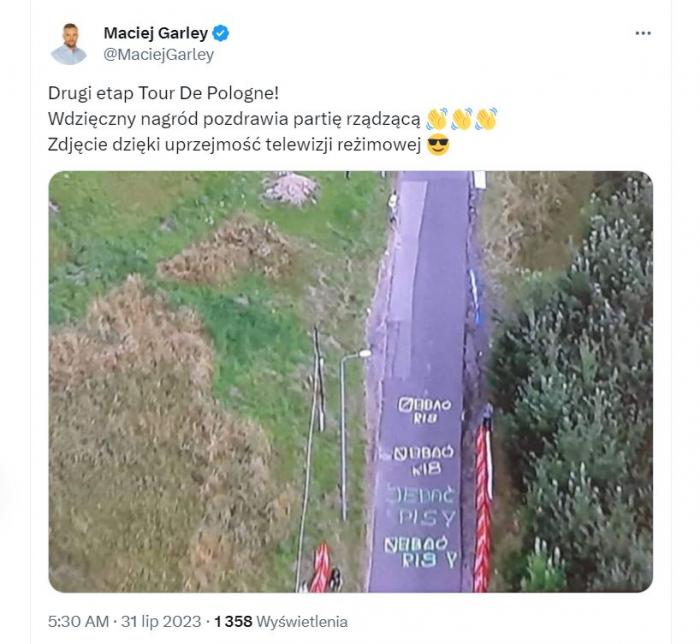Viewport: 700px width, 644px height.
Task: Click the 'Zdjęcie dzięki uprzejmość' text line
Action: pos(234,145)
